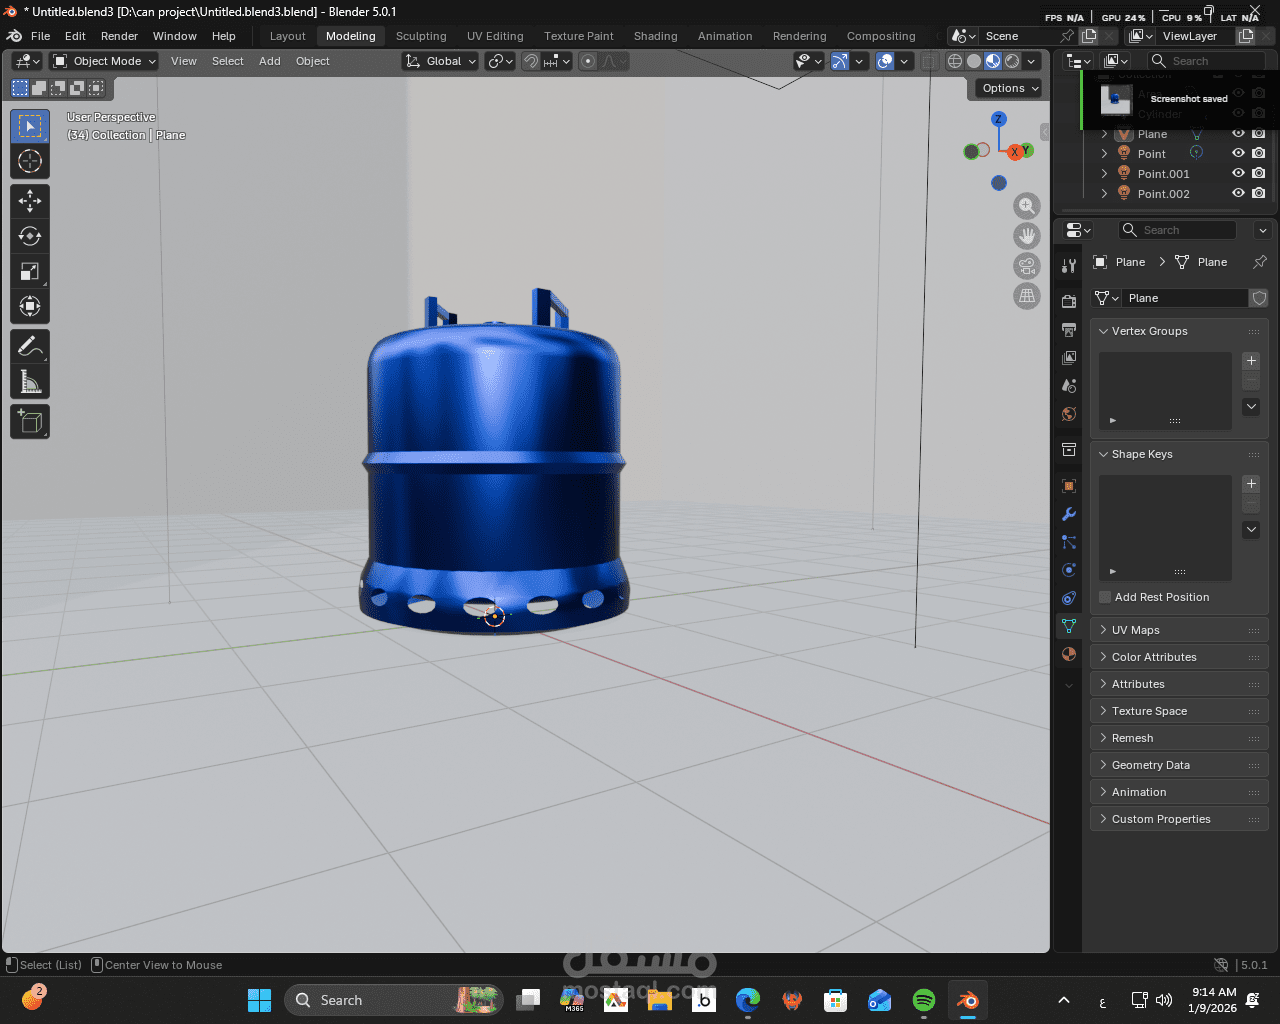
Task: Add a new shape key
Action: pos(1251,484)
